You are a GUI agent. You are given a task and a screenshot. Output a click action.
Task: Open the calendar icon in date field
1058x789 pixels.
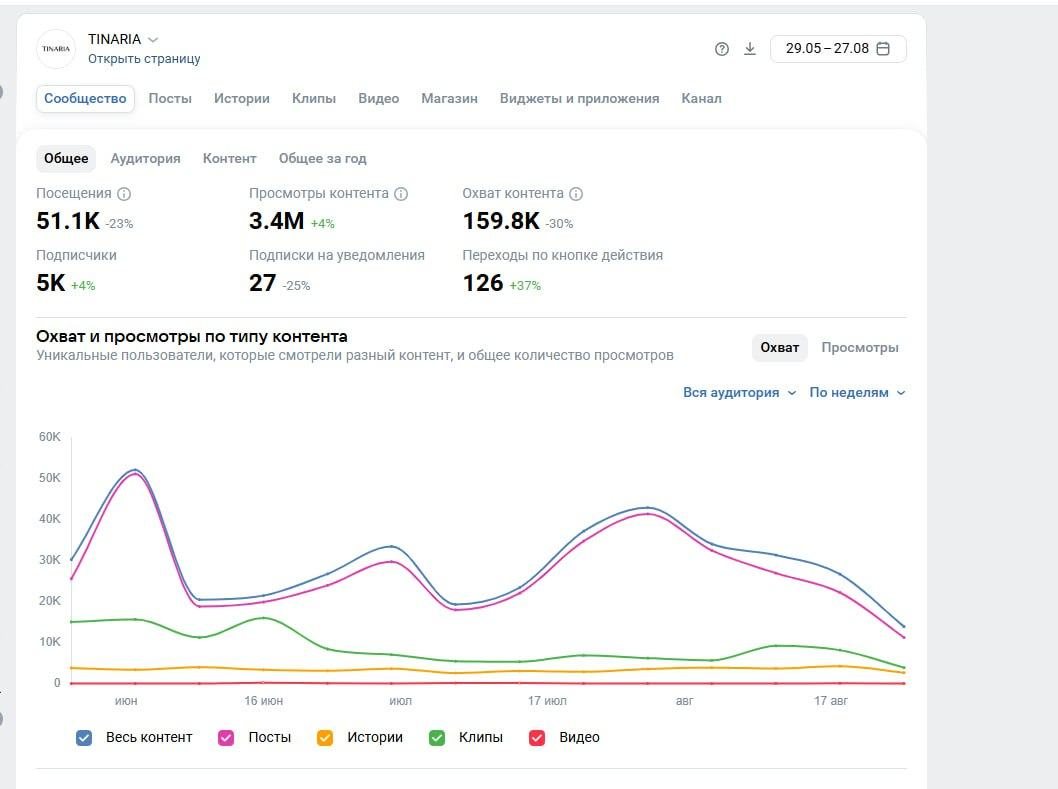[x=883, y=49]
